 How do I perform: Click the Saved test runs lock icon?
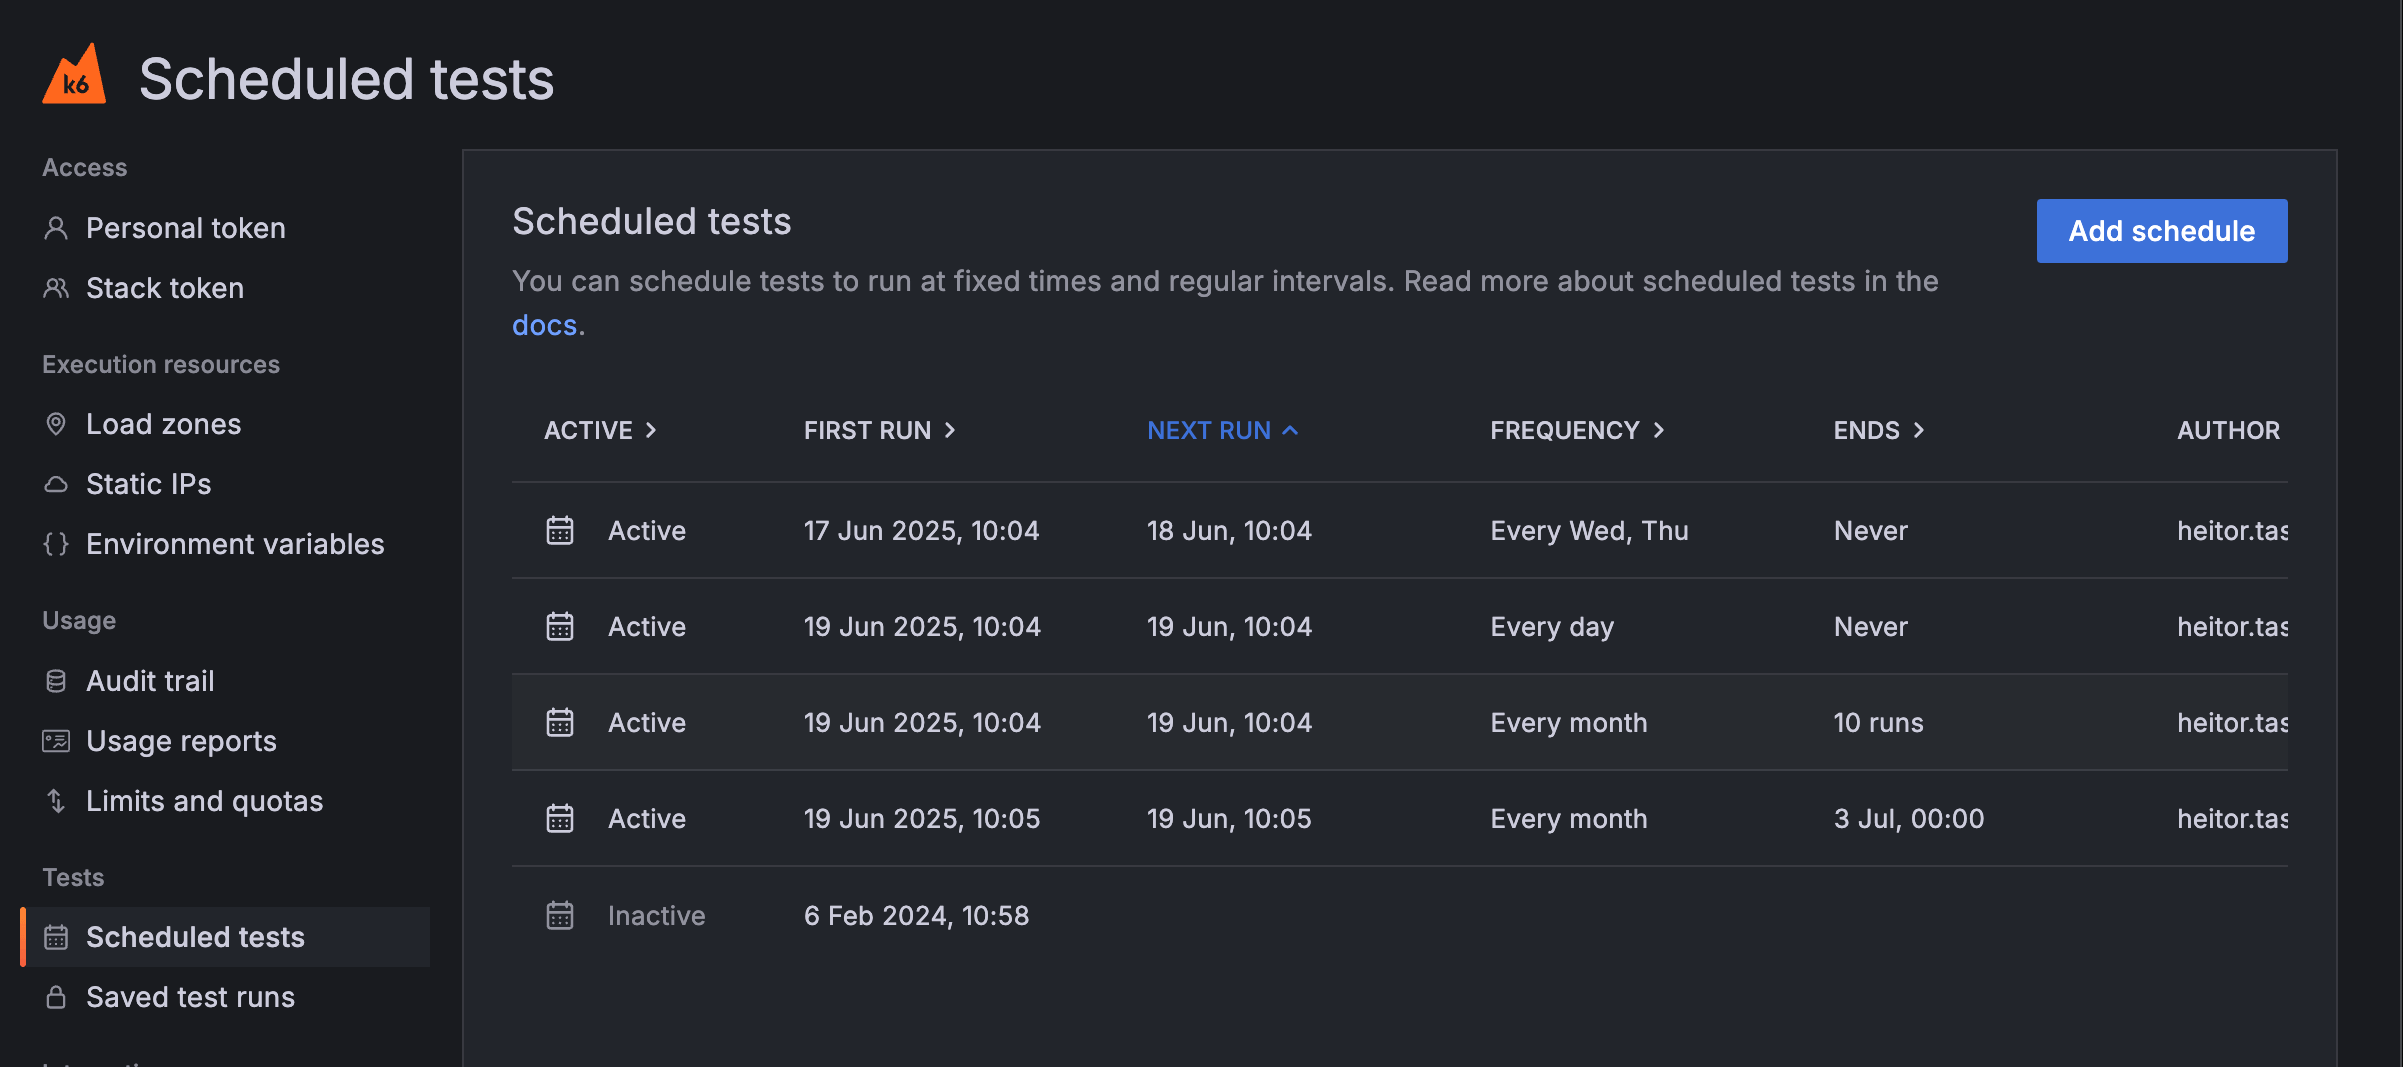55,996
